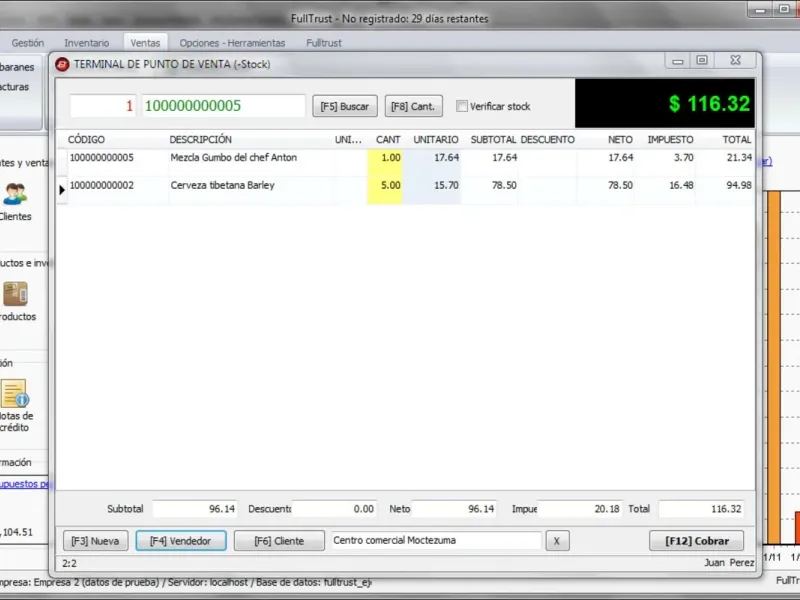
Task: Open the Inventario menu tab
Action: coord(87,43)
